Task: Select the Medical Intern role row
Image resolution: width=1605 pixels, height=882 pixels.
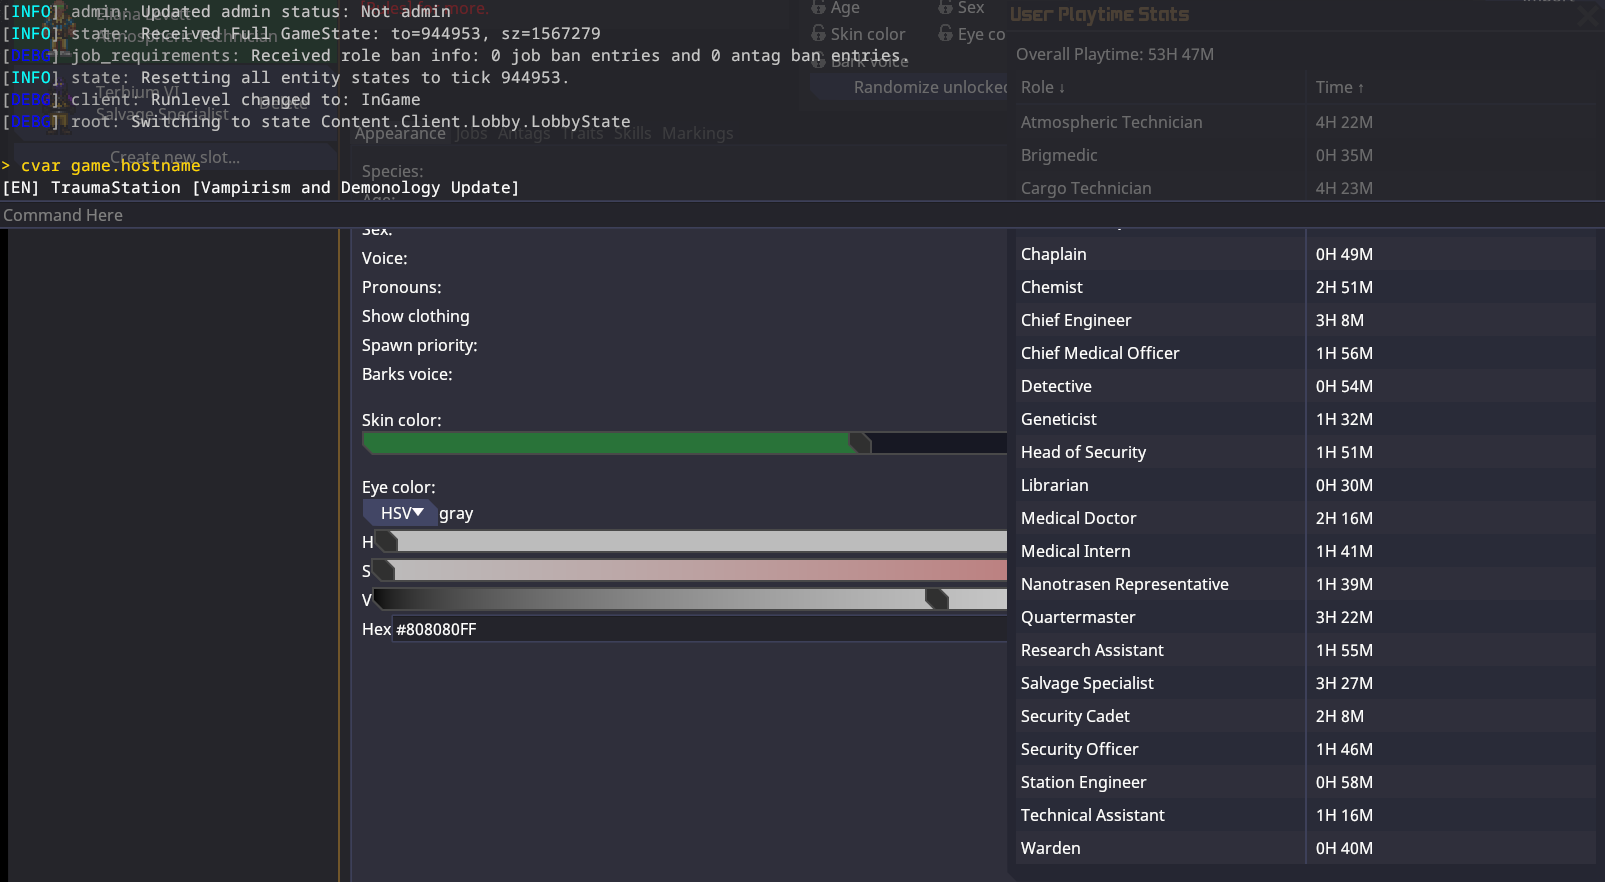Action: pyautogui.click(x=1306, y=551)
